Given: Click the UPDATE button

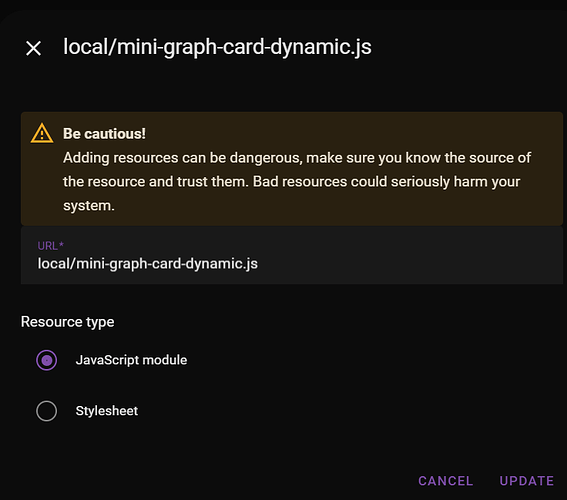Looking at the screenshot, I should pos(526,481).
